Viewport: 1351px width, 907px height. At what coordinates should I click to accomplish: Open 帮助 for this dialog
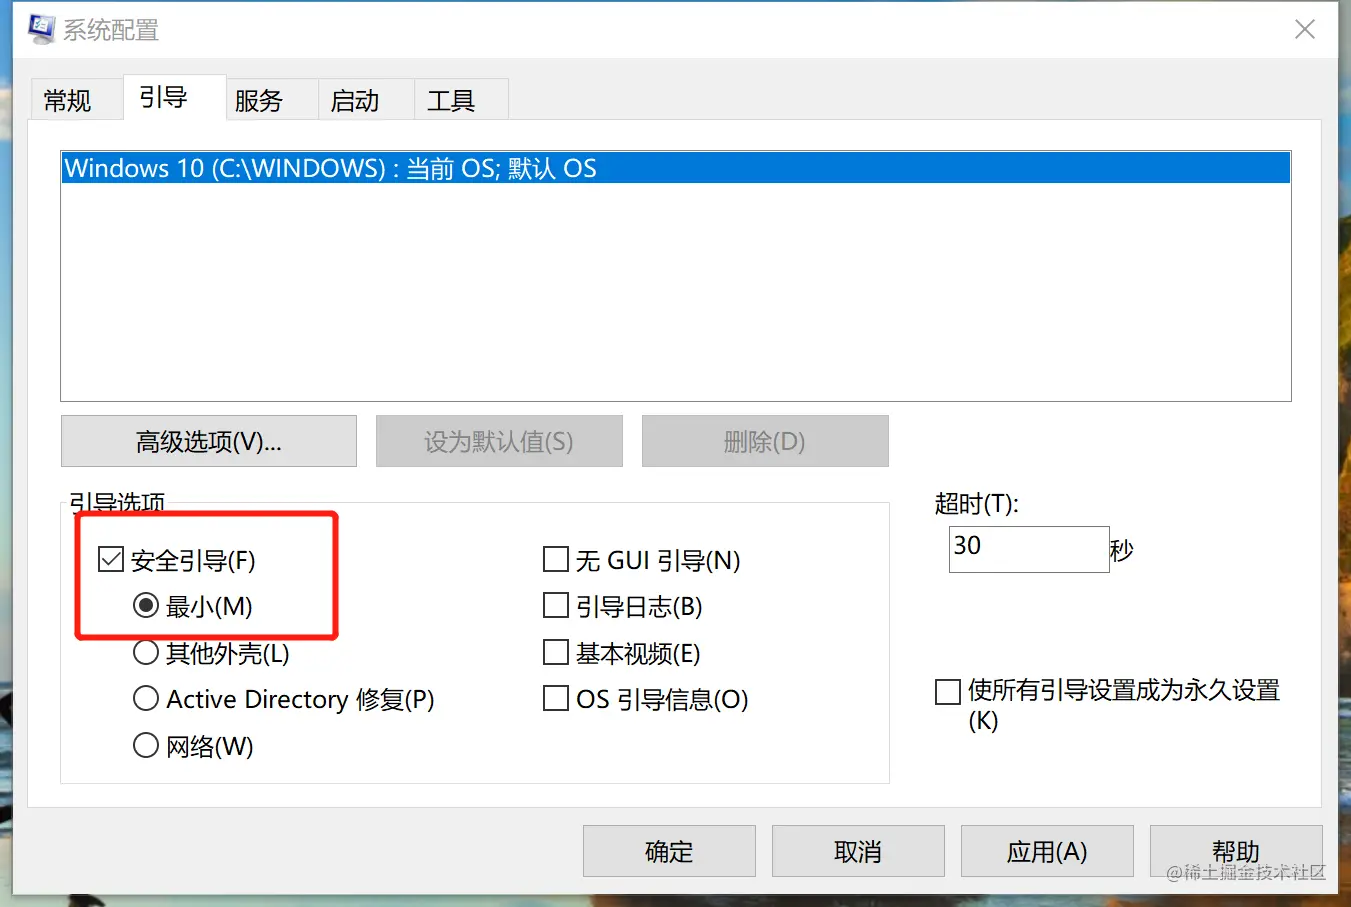[1236, 851]
